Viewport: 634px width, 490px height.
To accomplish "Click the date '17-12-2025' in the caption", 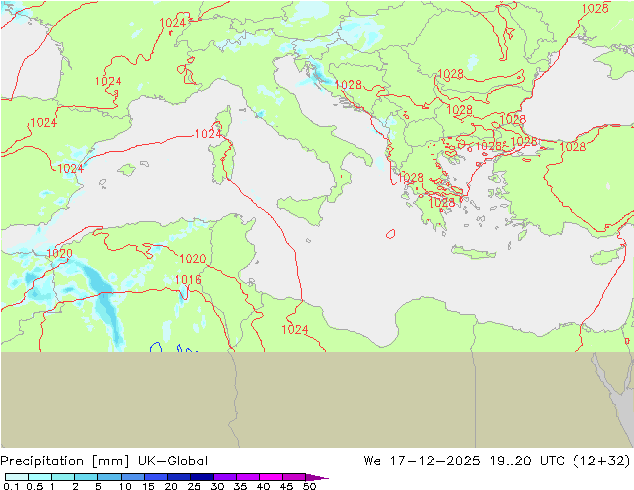I will [x=435, y=461].
